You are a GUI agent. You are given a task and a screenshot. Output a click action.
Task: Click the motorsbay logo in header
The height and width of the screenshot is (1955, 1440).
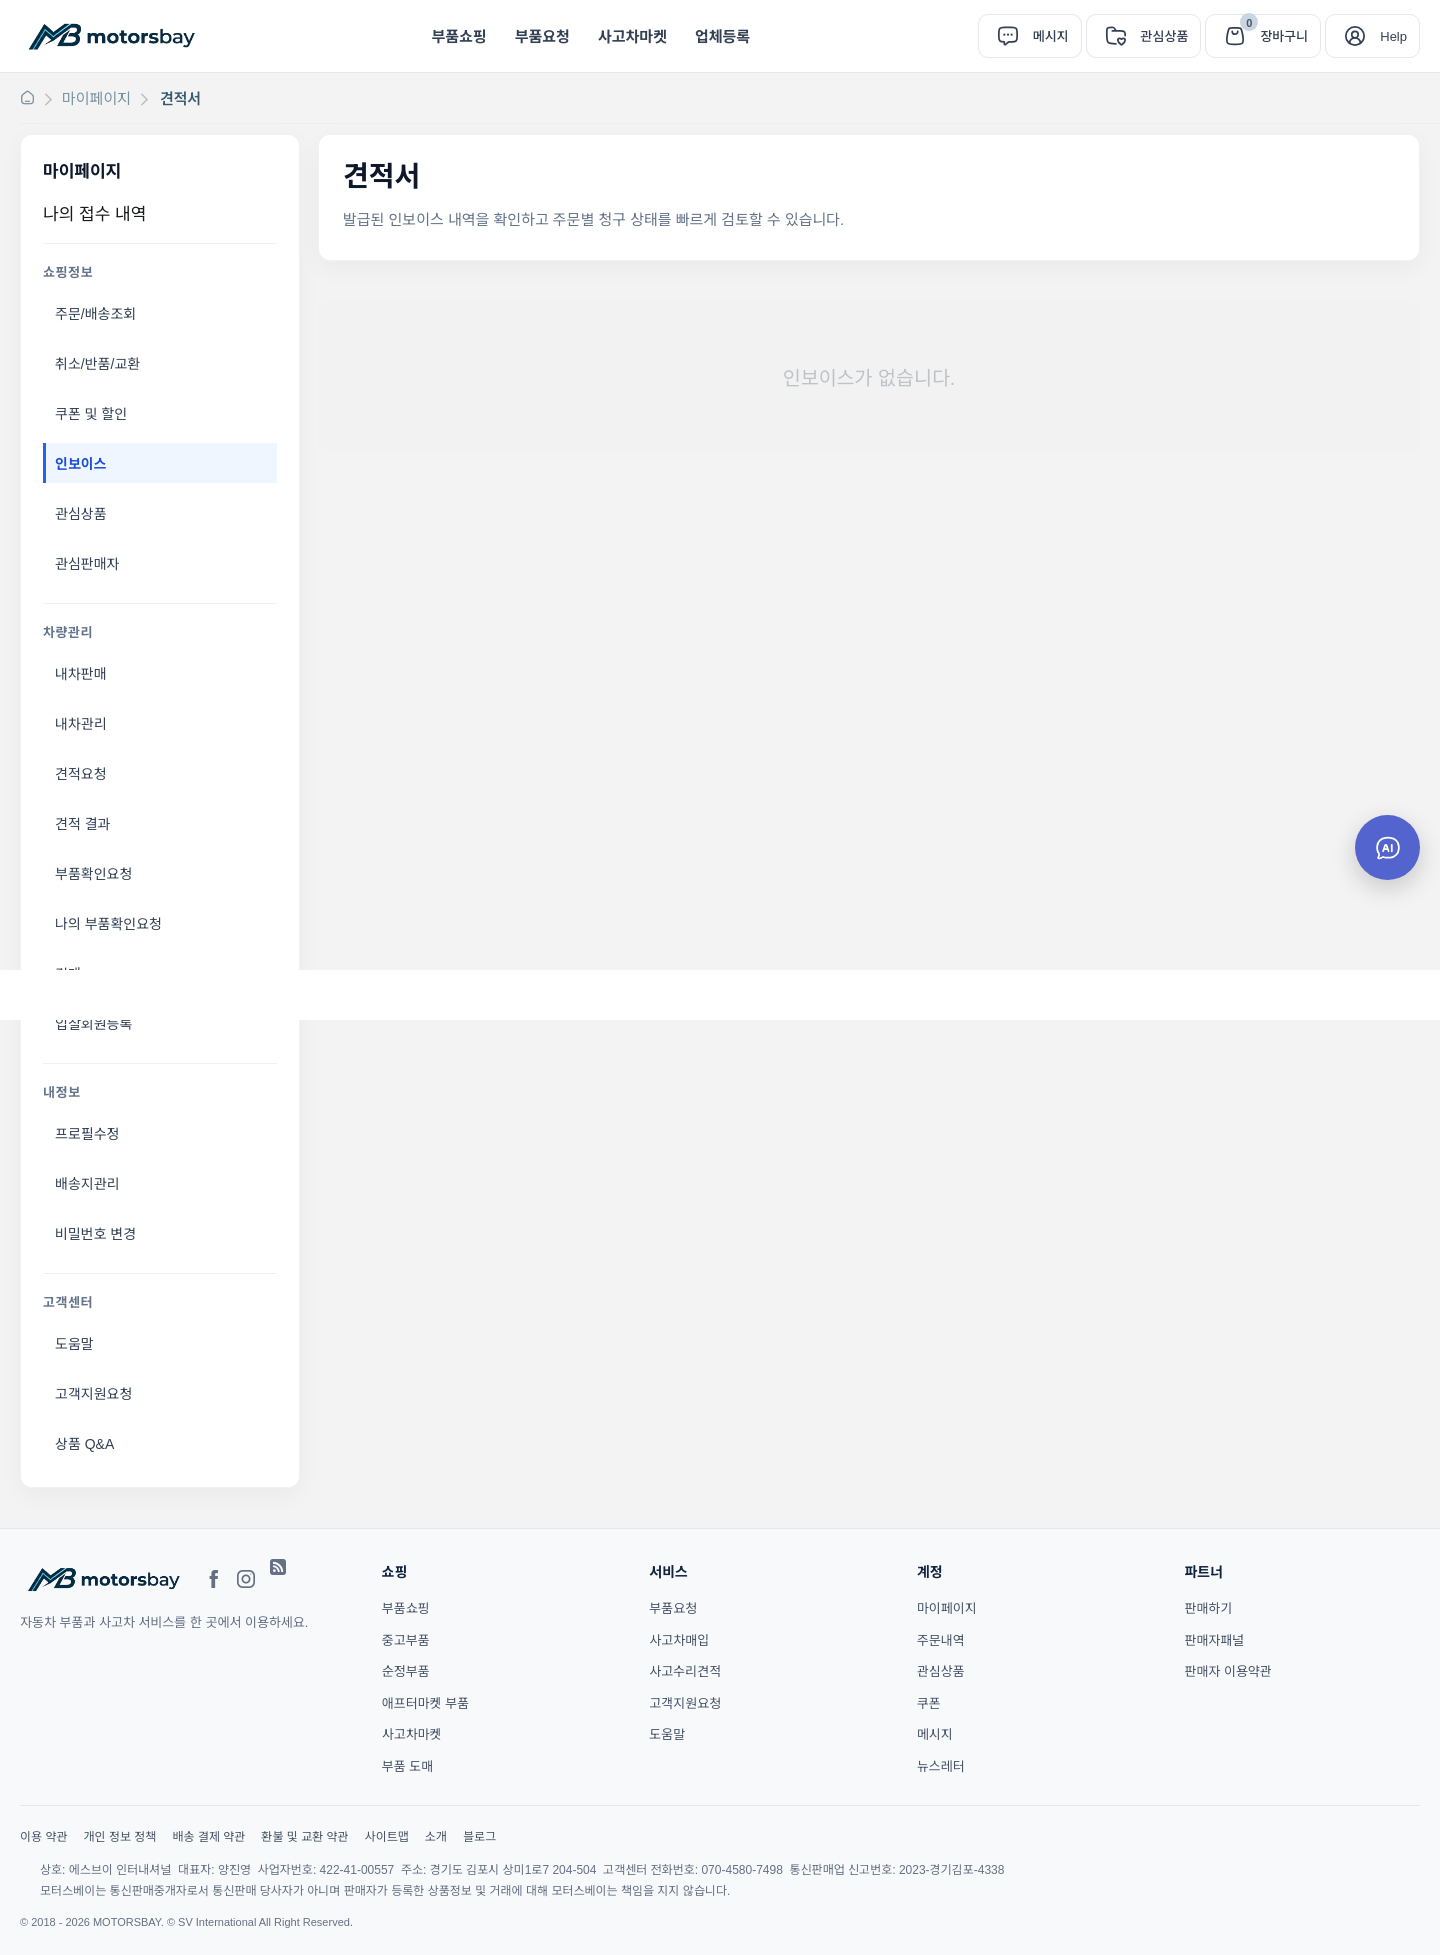[112, 36]
